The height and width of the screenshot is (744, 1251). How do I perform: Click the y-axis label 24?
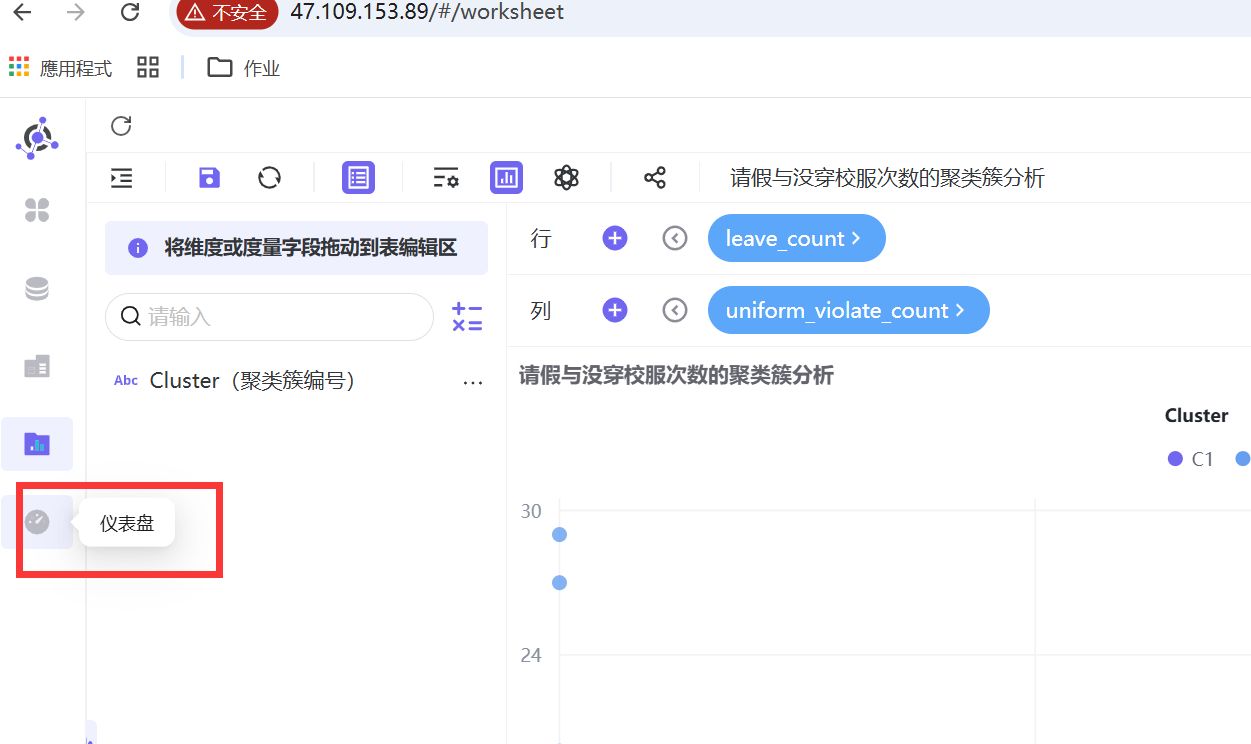point(531,655)
